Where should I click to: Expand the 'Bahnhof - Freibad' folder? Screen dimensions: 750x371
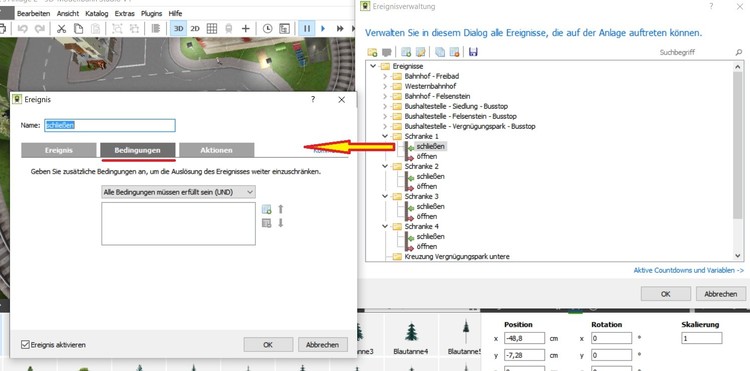(x=385, y=76)
